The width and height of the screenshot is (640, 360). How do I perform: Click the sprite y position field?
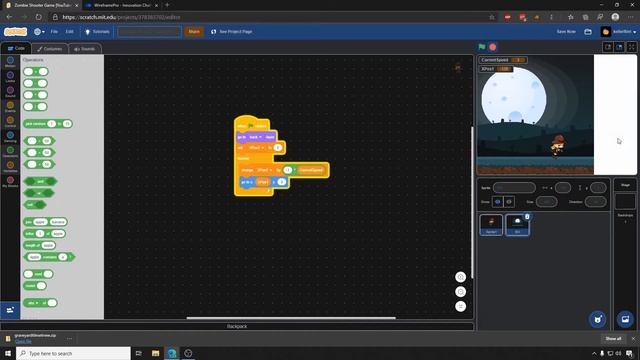(x=598, y=188)
